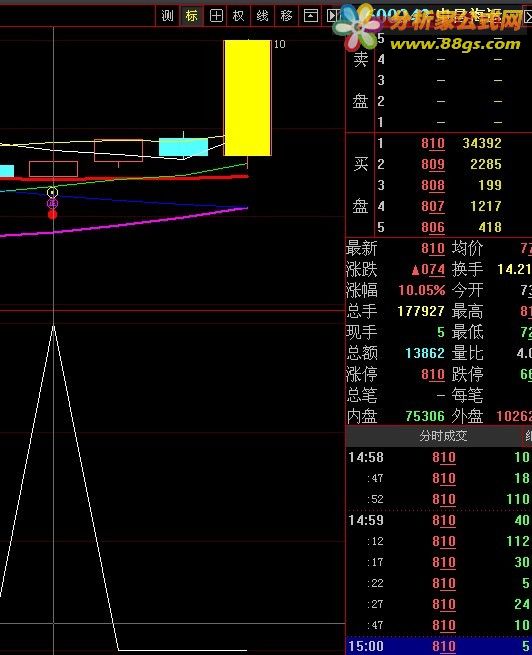532x655 pixels.
Task: Click buy level 5 volume 418
Action: 490,227
